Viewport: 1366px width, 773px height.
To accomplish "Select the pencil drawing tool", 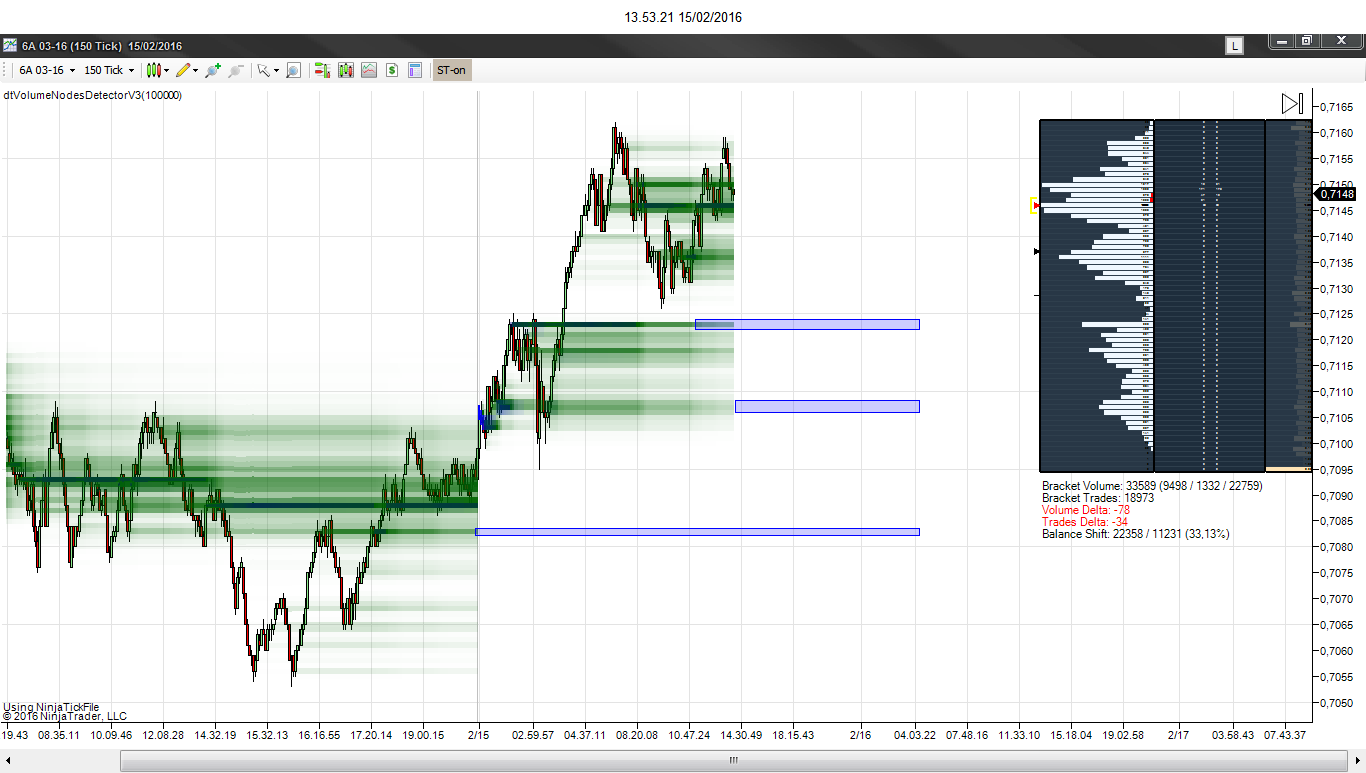I will click(x=183, y=70).
